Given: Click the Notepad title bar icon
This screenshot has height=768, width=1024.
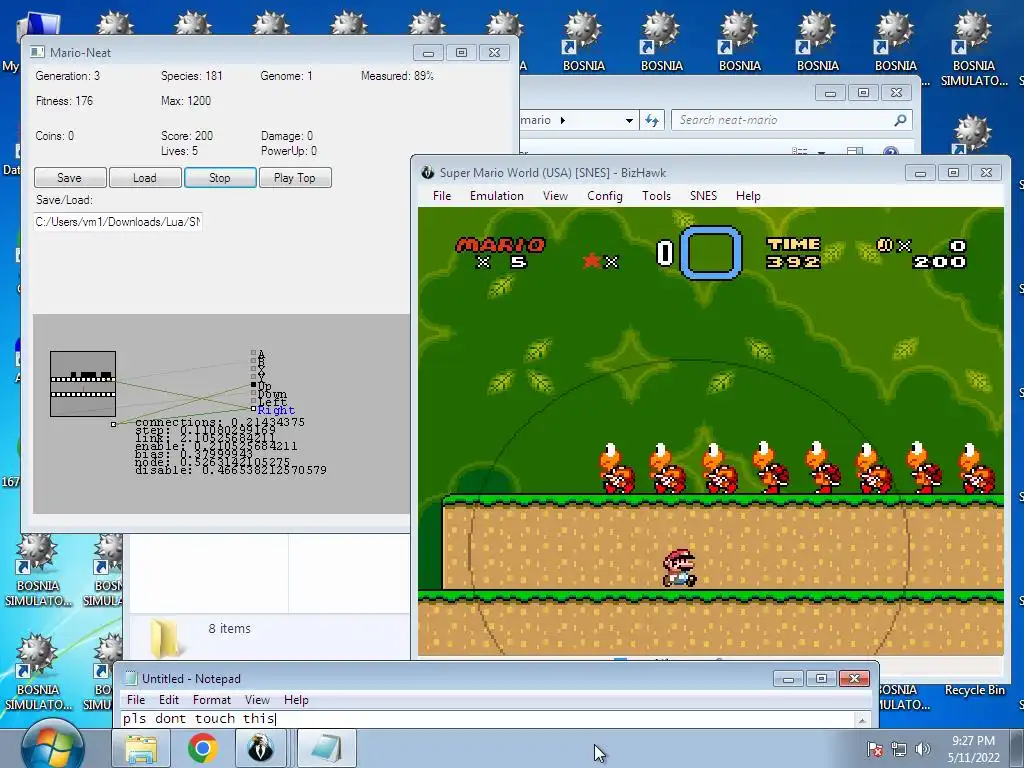Looking at the screenshot, I should [131, 679].
